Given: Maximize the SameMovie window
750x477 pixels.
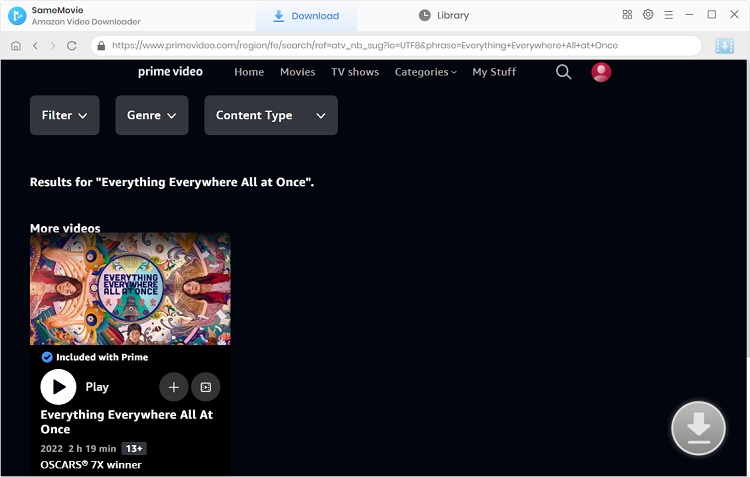Looking at the screenshot, I should click(712, 14).
